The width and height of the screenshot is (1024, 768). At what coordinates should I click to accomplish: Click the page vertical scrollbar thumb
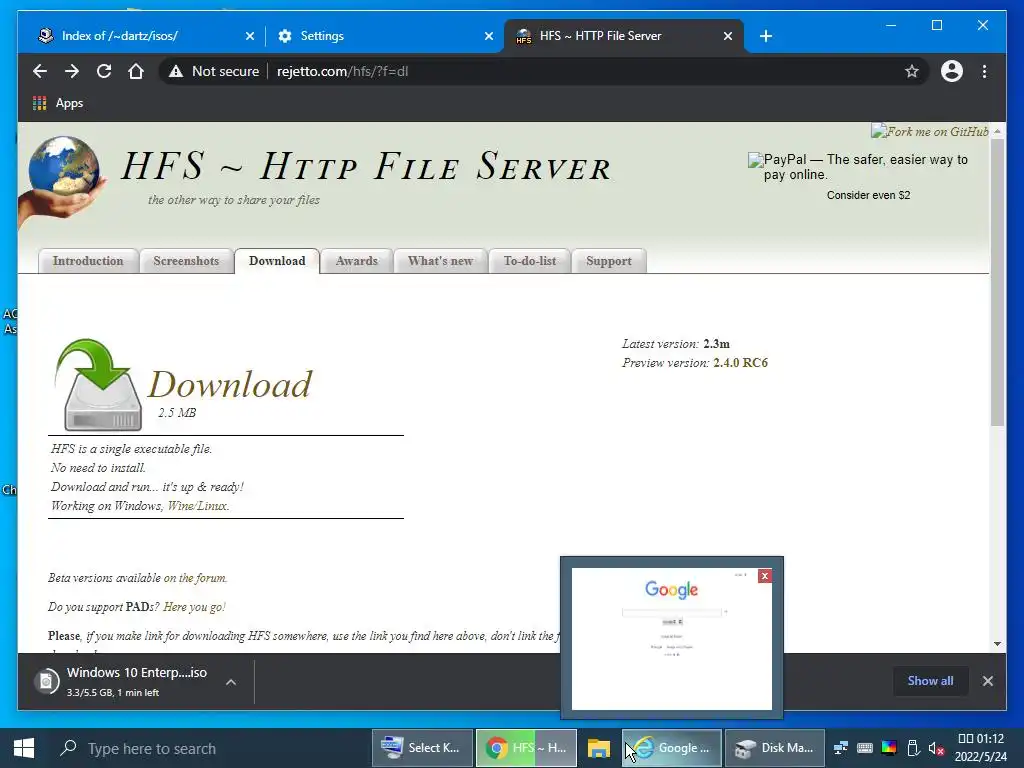[x=997, y=282]
